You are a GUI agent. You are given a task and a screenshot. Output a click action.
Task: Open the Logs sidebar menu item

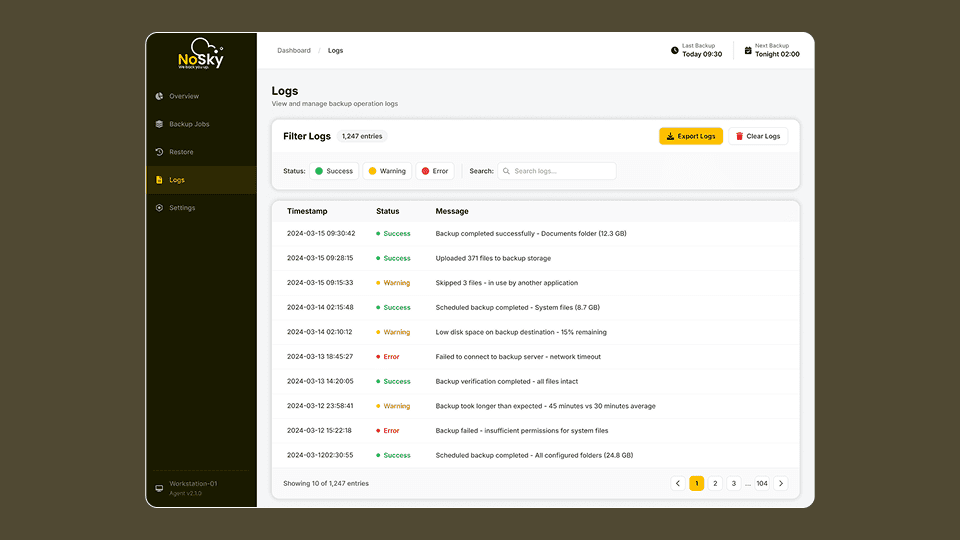click(x=177, y=180)
